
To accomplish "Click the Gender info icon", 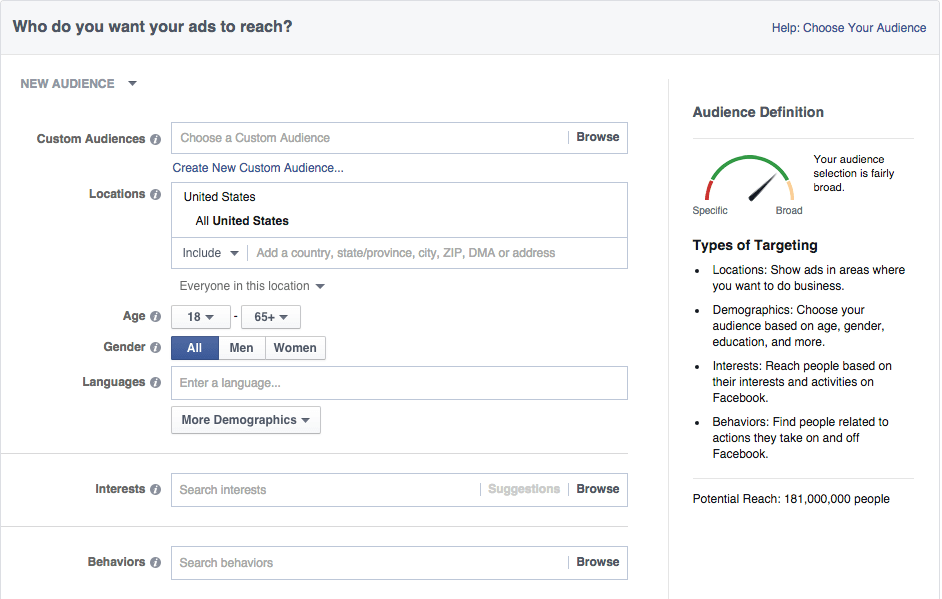I will [x=156, y=347].
